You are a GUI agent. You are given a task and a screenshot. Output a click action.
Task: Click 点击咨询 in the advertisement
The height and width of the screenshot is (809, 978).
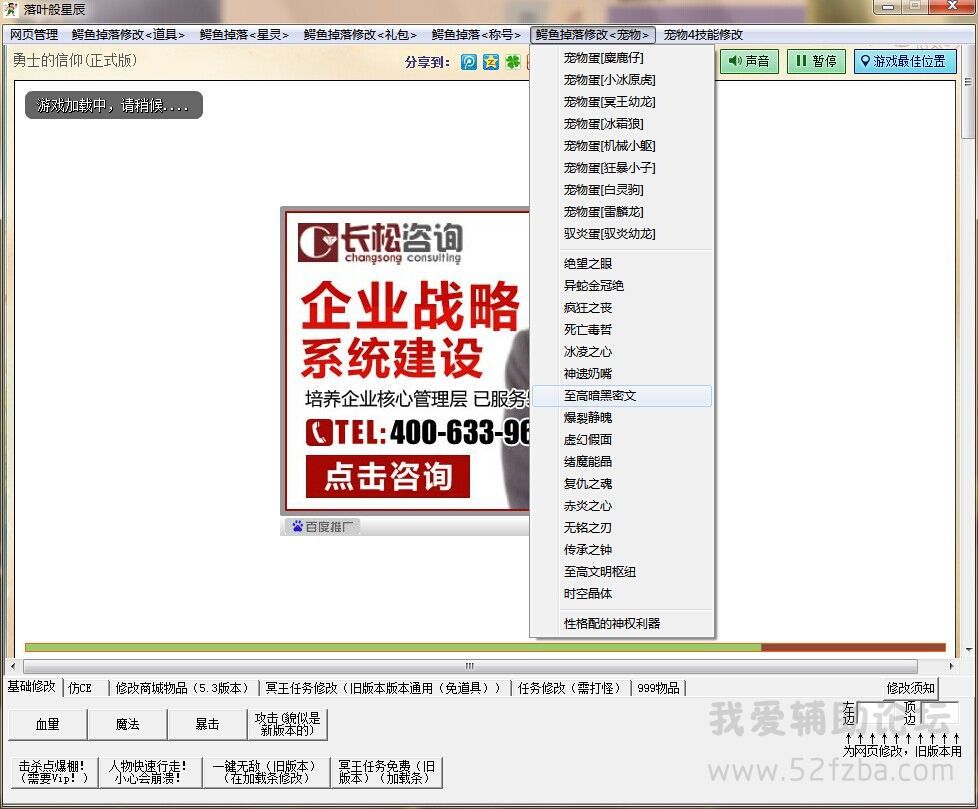[x=387, y=477]
